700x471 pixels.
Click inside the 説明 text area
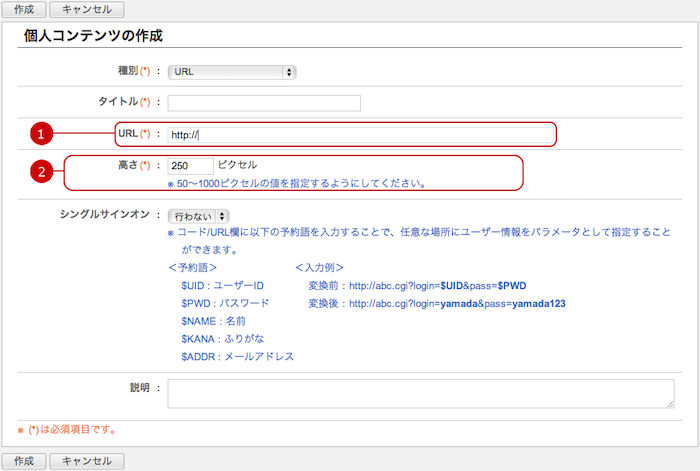[420, 392]
